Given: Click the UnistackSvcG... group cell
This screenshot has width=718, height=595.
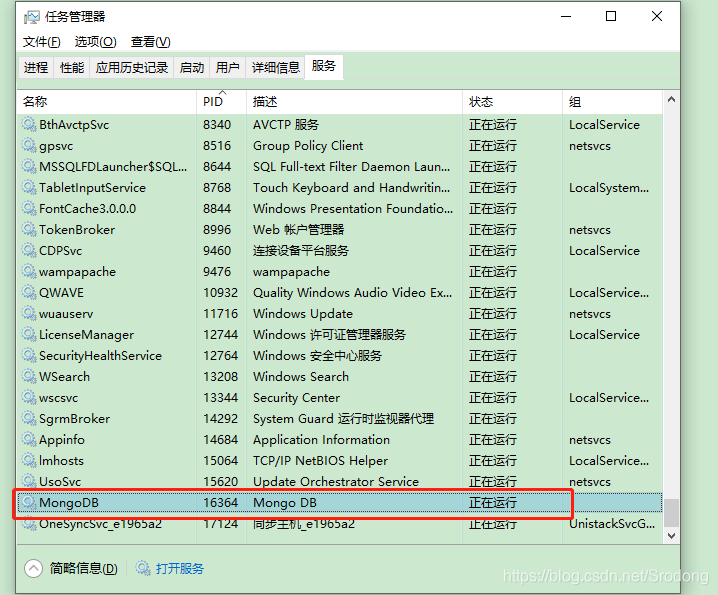Looking at the screenshot, I should point(612,524).
